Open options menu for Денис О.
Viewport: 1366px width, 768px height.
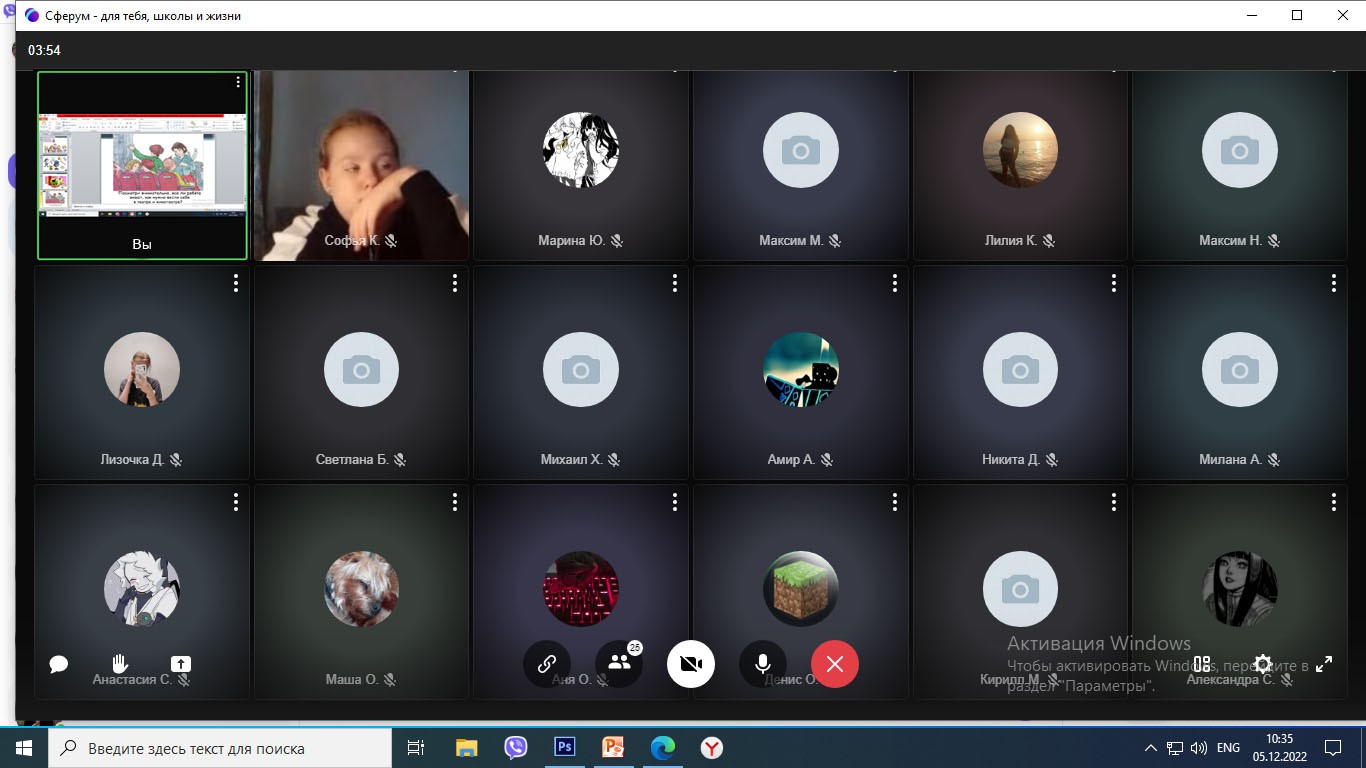click(x=895, y=501)
